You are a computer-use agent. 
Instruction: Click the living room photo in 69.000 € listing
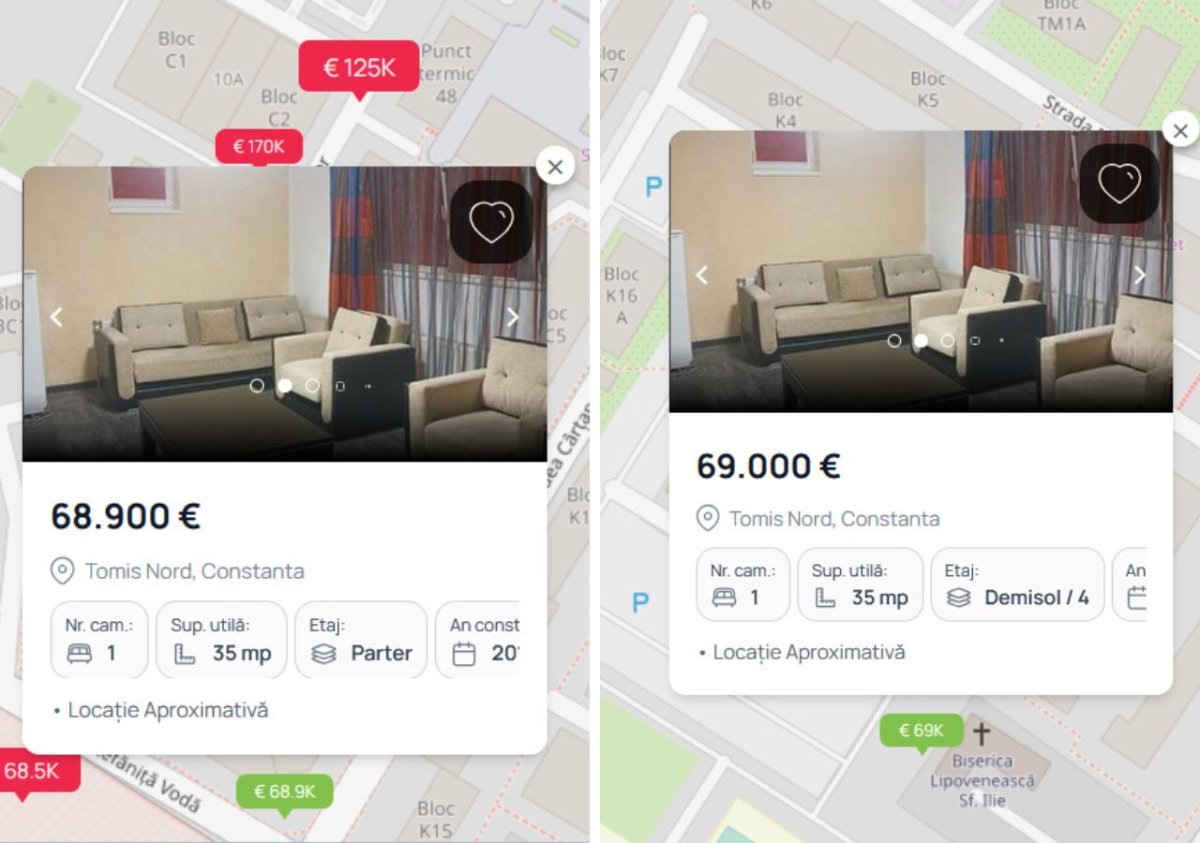920,271
